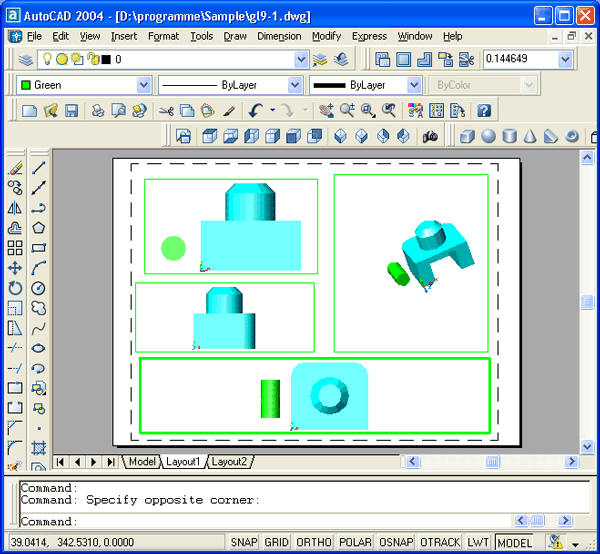Select the Polygon draw tool
600x554 pixels.
(39, 228)
